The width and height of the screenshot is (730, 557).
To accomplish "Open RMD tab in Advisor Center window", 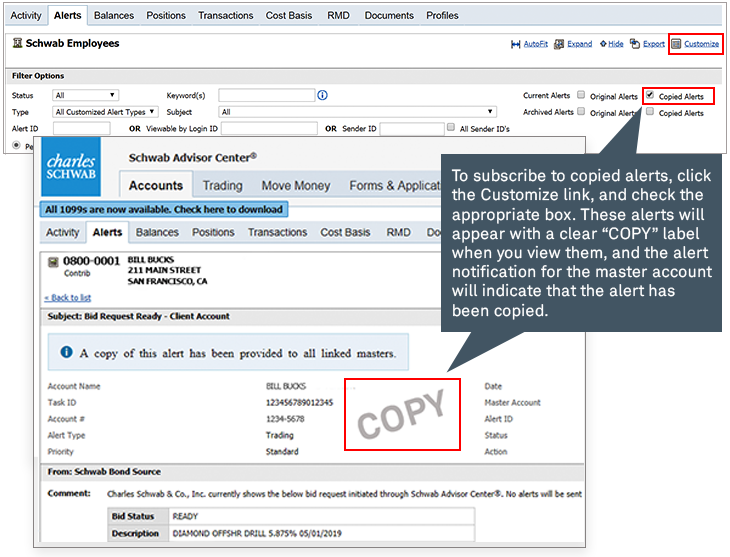I will (399, 232).
